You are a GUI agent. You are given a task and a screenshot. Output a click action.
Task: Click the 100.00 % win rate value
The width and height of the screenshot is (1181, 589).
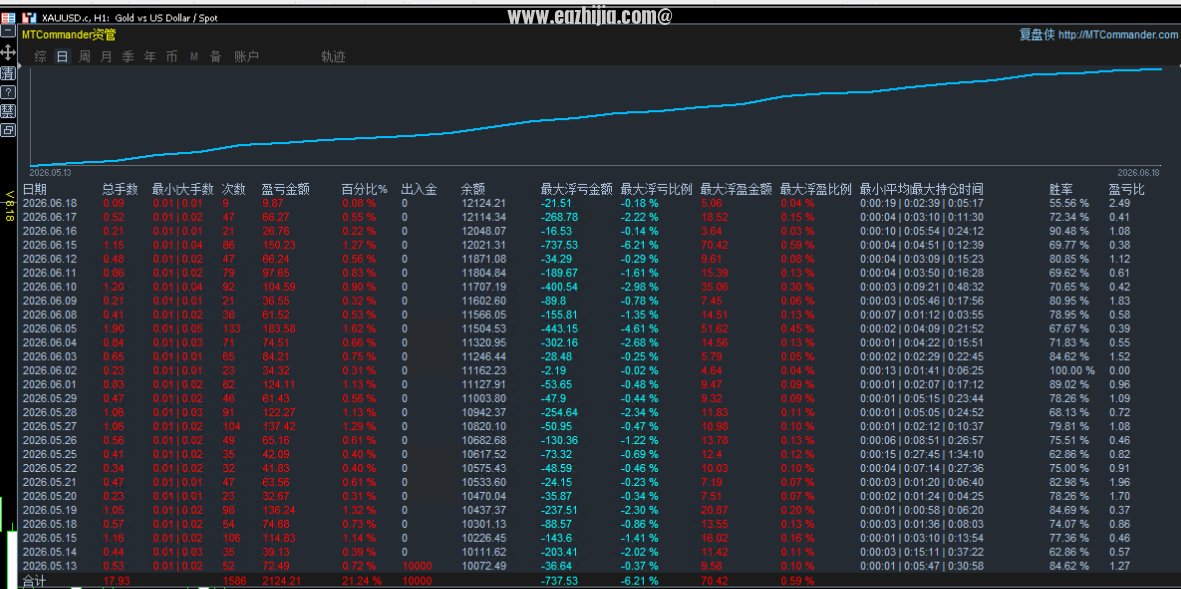(1073, 371)
